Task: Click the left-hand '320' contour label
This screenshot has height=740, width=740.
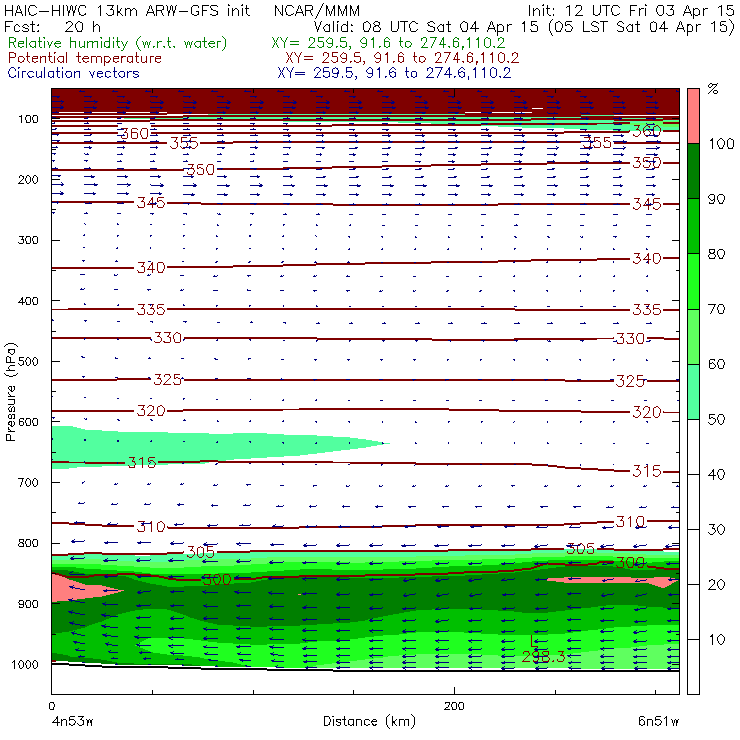Action: (151, 411)
